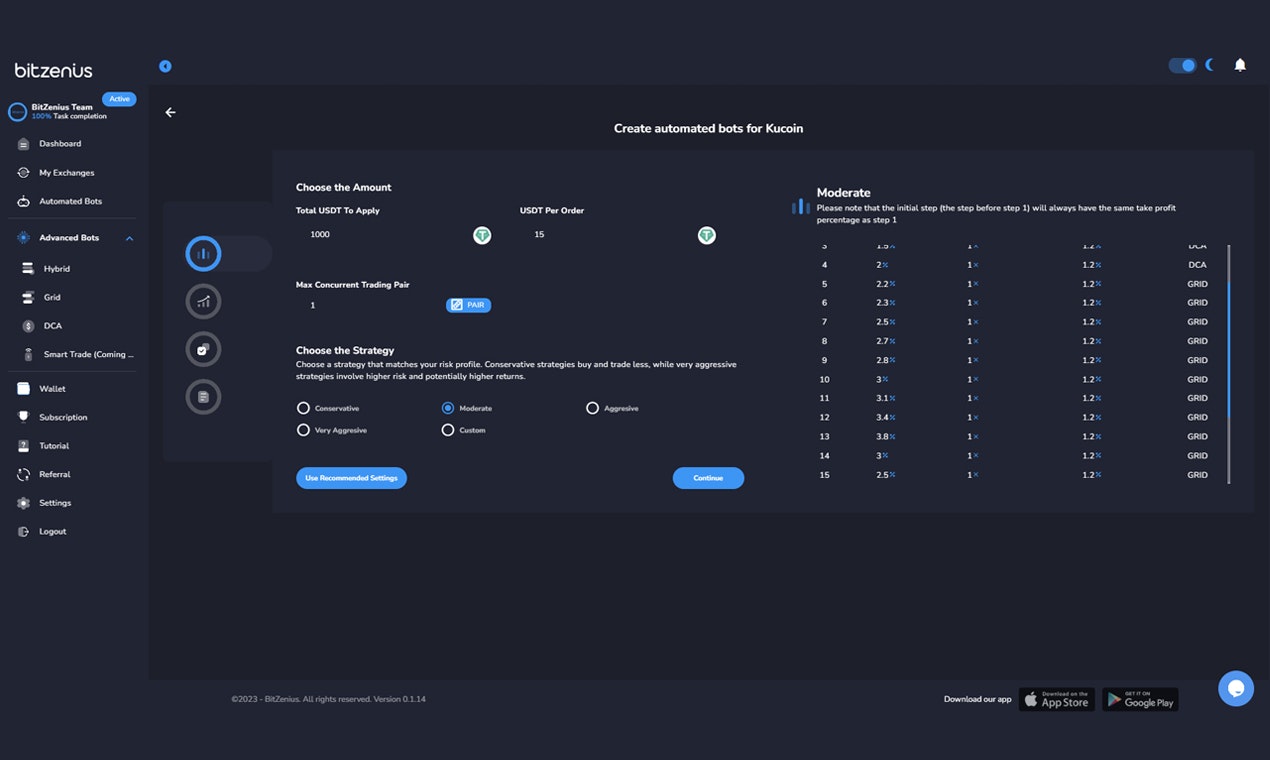The width and height of the screenshot is (1270, 760).
Task: Log out via the Logout item
Action: pos(53,531)
